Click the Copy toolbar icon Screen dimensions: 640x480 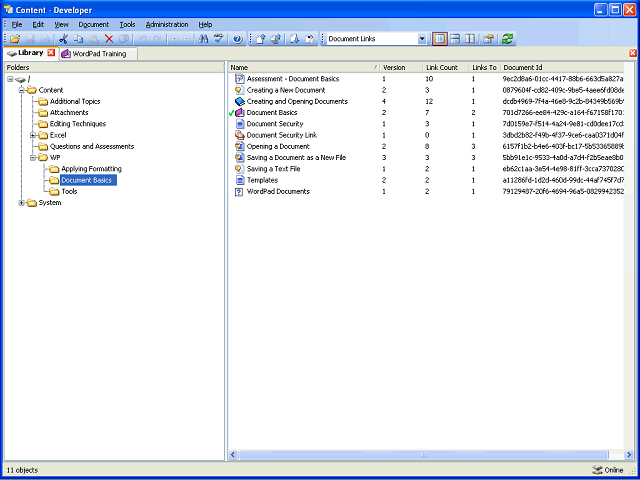click(x=78, y=39)
